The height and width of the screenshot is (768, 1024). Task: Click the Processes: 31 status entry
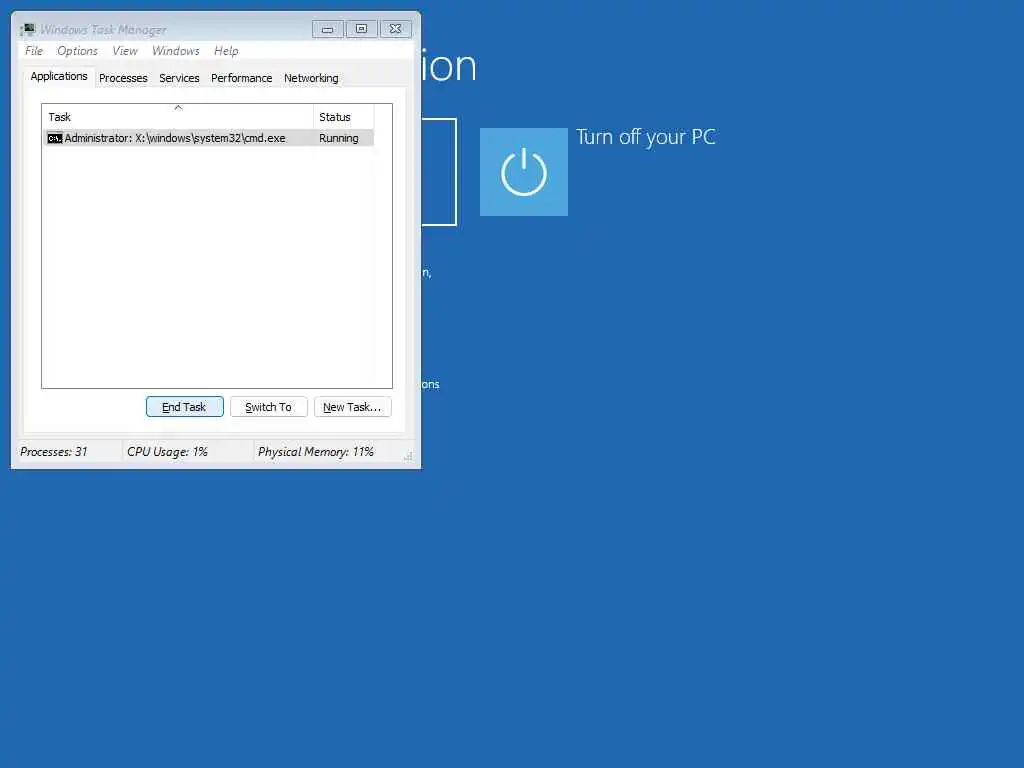coord(54,452)
